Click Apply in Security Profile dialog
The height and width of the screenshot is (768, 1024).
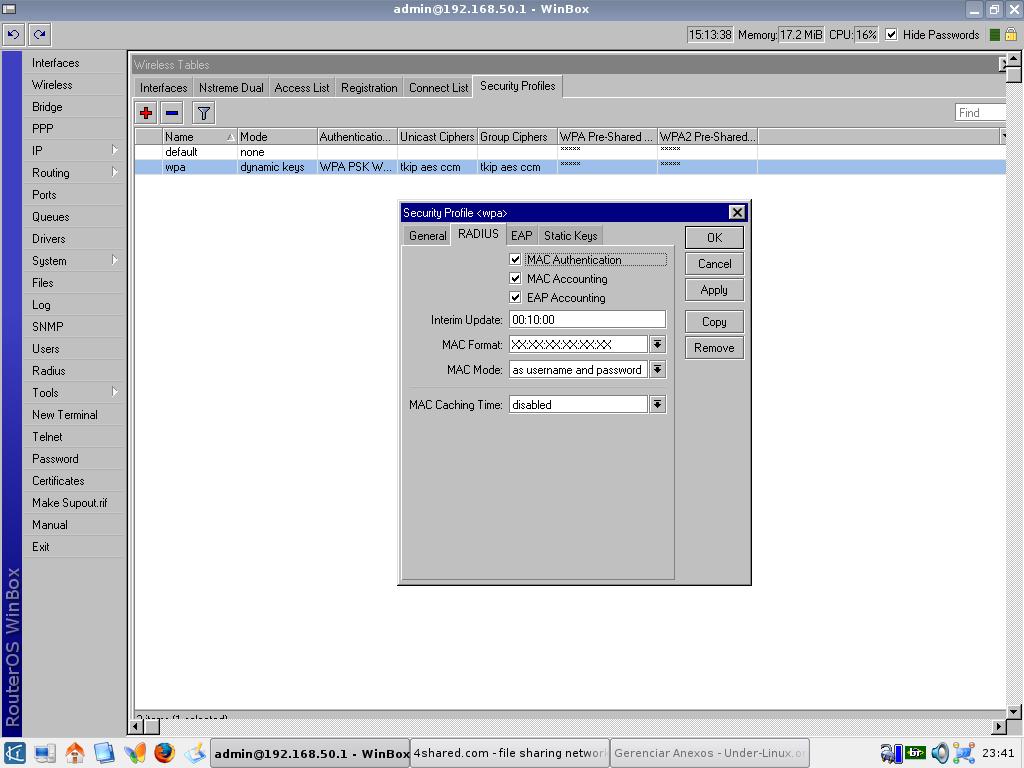point(714,290)
